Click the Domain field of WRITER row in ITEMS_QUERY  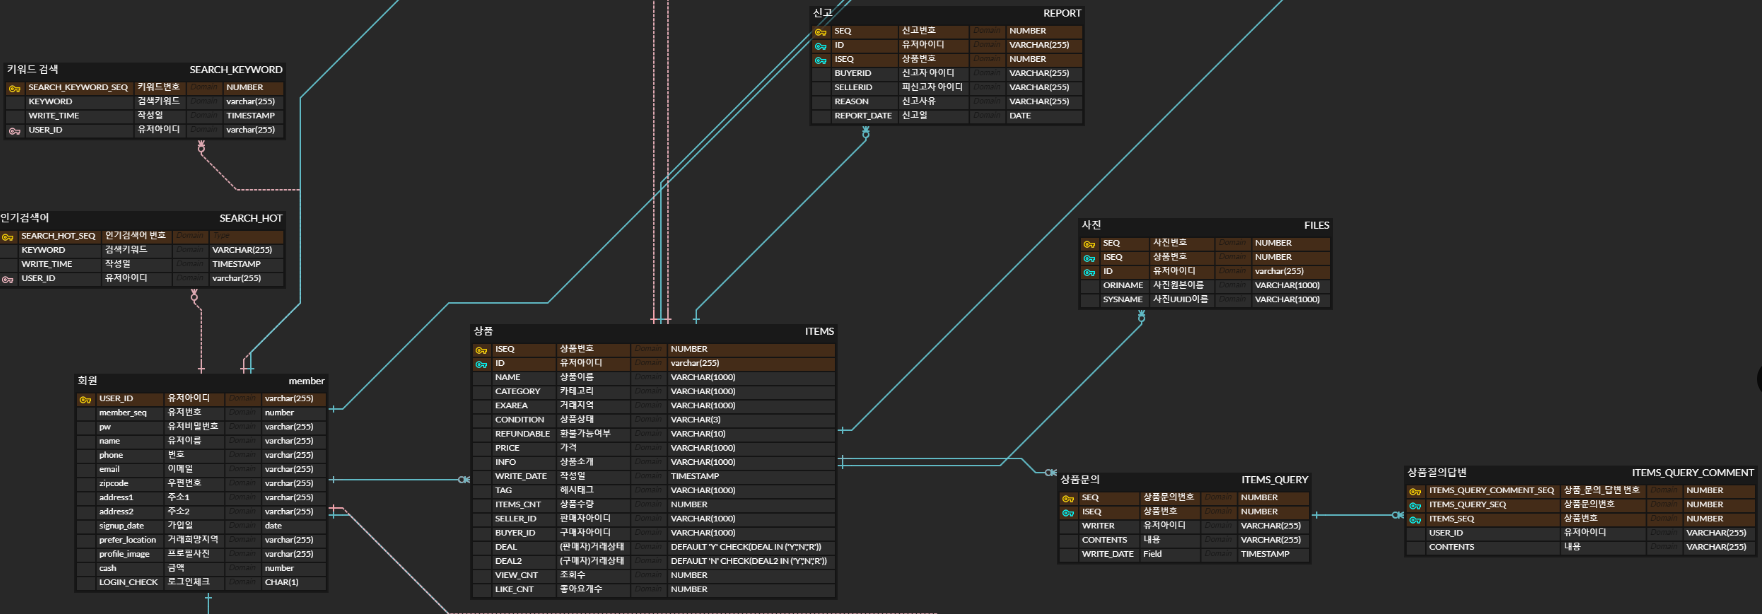(x=1219, y=525)
